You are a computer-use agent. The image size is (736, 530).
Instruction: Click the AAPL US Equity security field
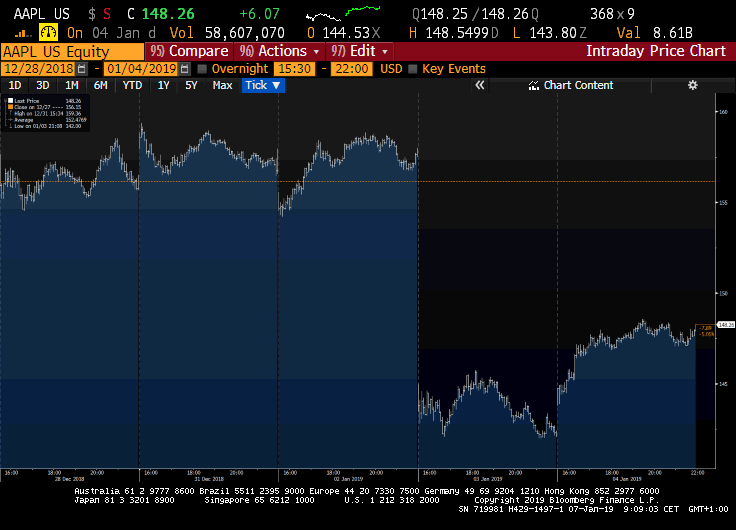[x=72, y=51]
